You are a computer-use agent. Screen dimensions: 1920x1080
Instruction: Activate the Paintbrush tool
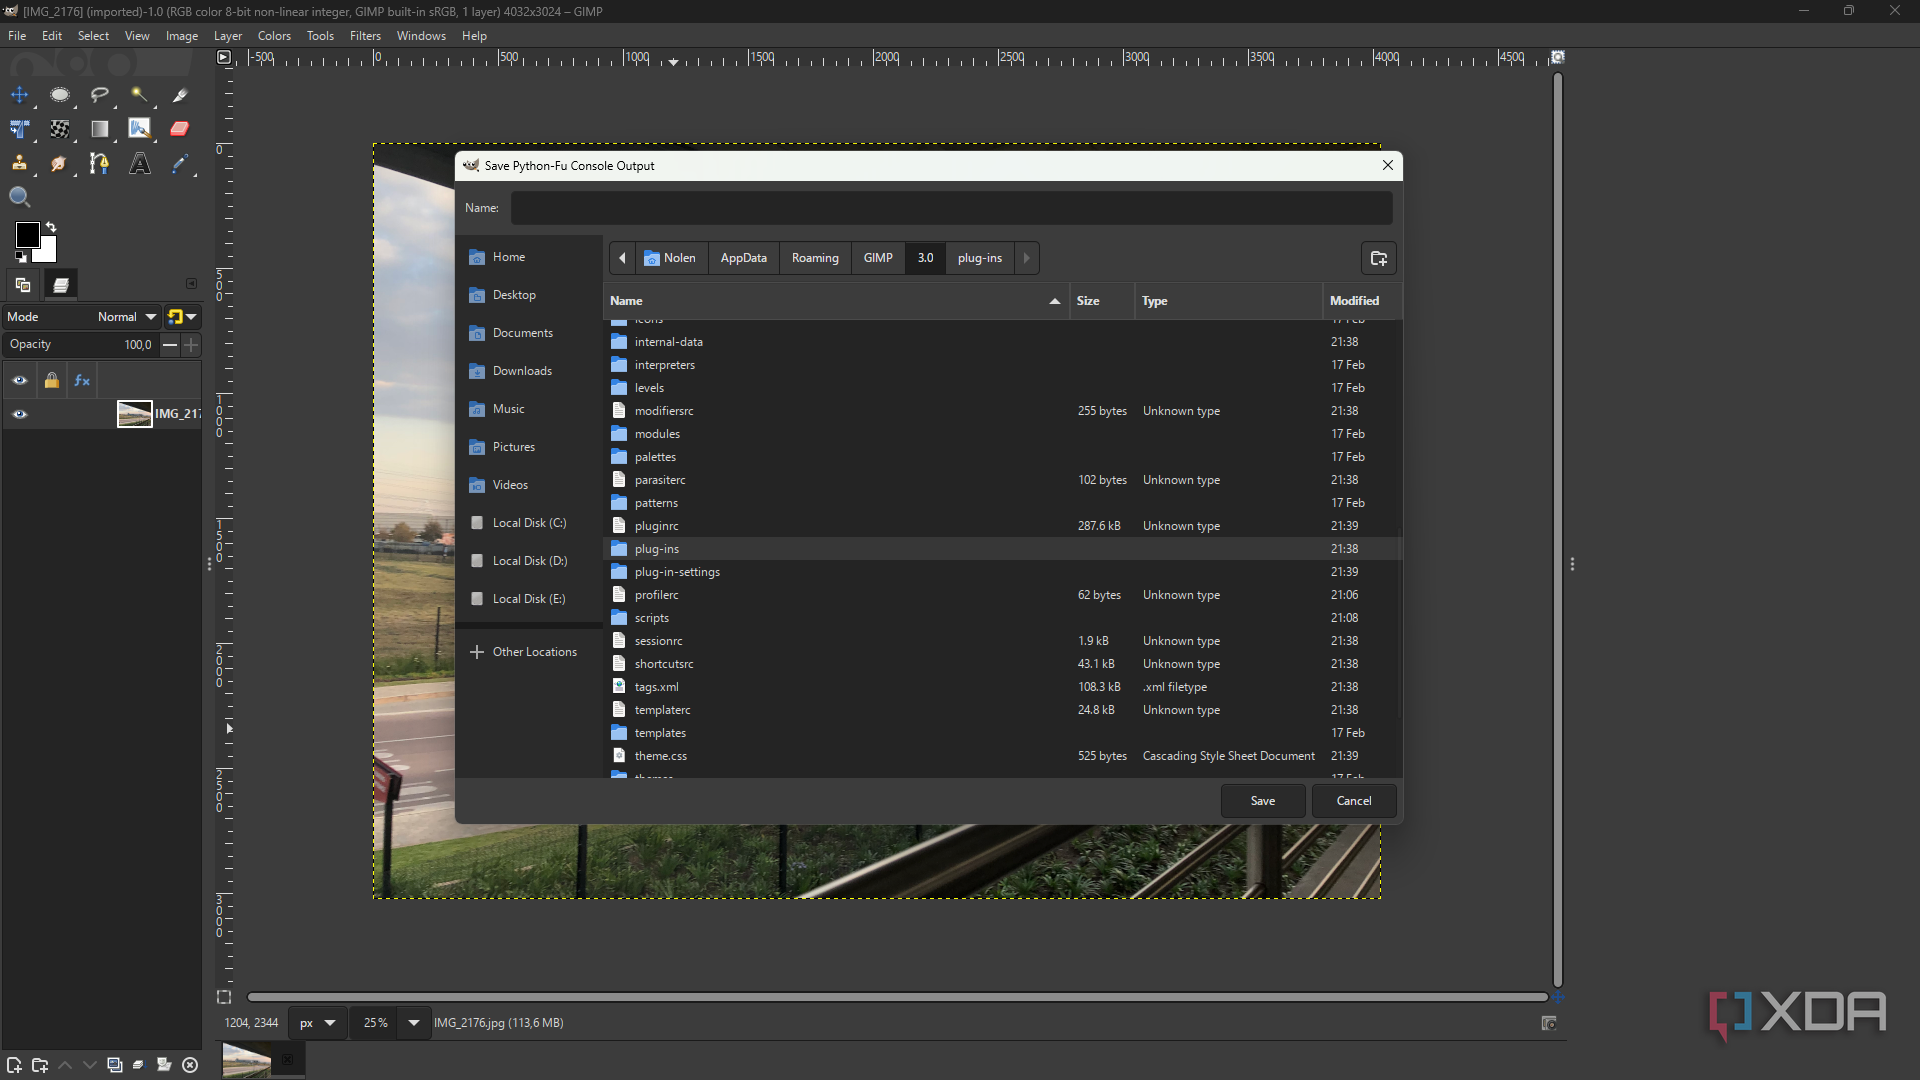139,129
